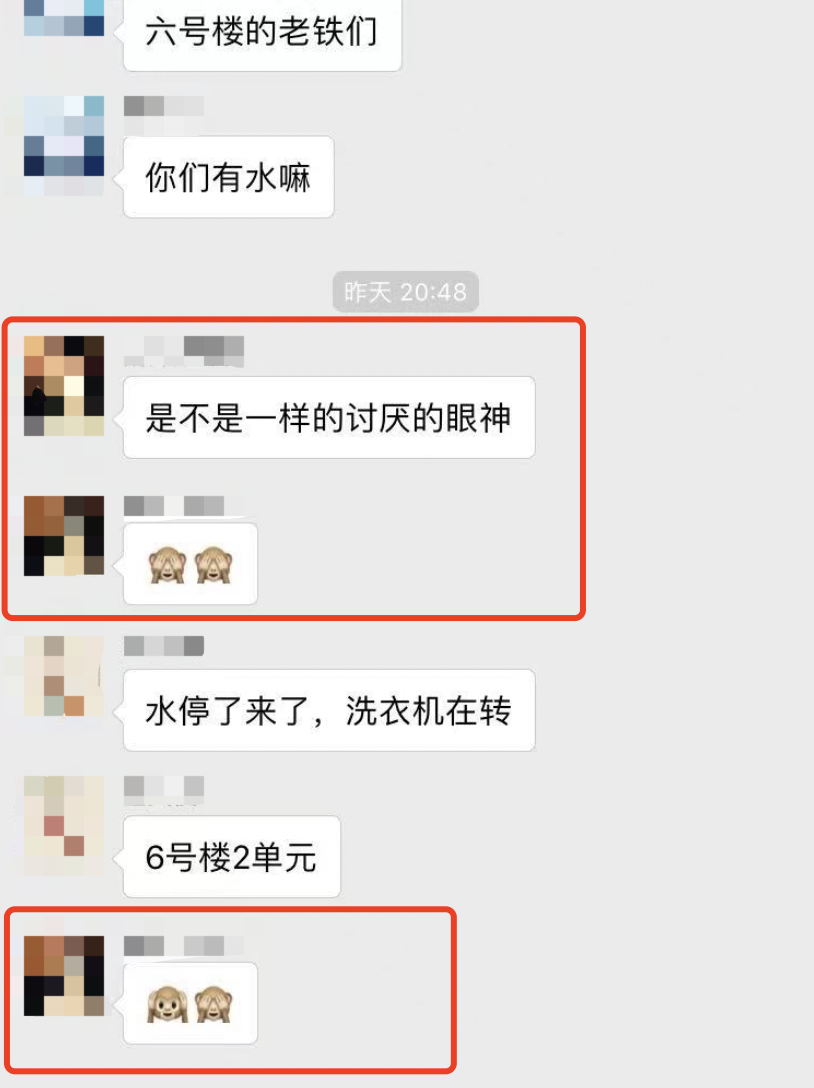This screenshot has height=1088, width=814.
Task: Select the "你们有水嘛" message bubble
Action: [x=228, y=177]
